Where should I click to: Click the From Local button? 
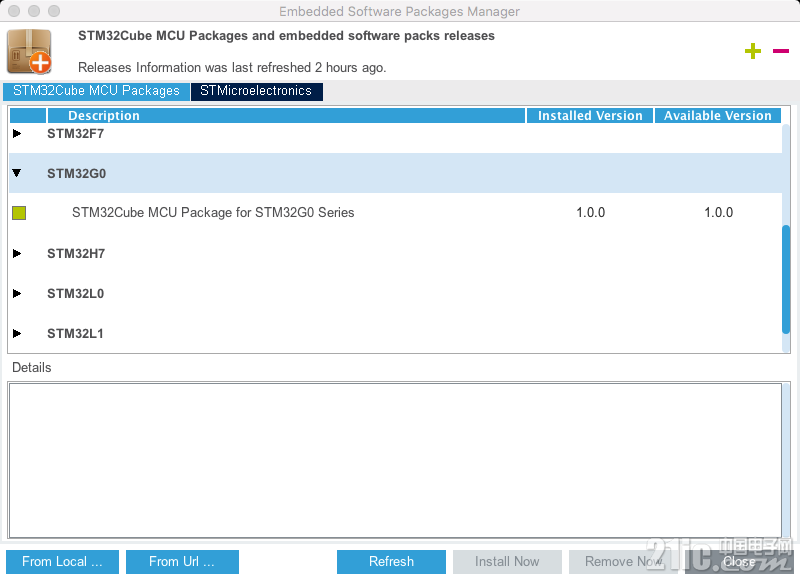pyautogui.click(x=62, y=562)
